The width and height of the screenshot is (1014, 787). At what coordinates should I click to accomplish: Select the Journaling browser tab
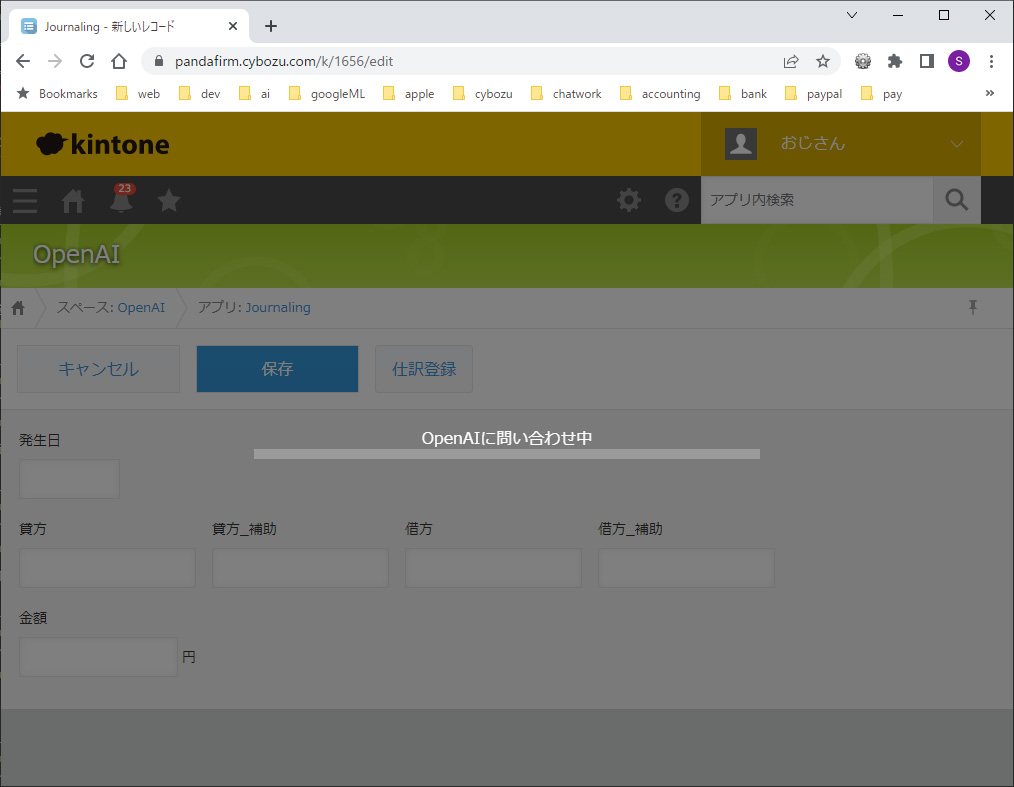pos(129,26)
